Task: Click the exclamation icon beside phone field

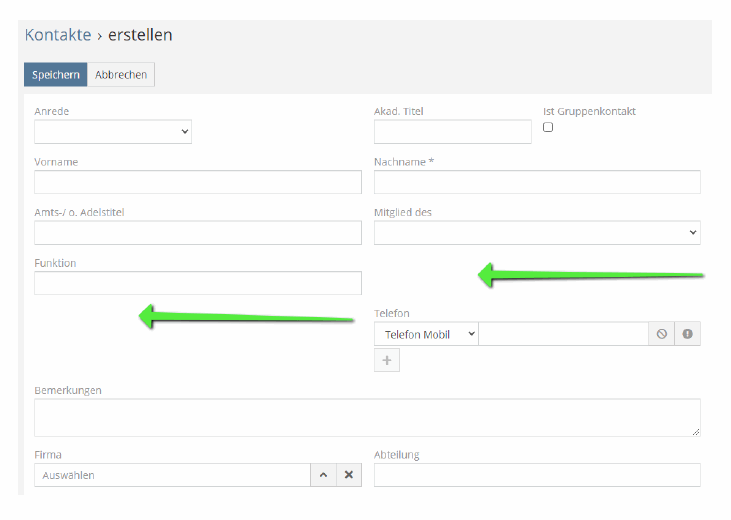Action: pos(687,334)
